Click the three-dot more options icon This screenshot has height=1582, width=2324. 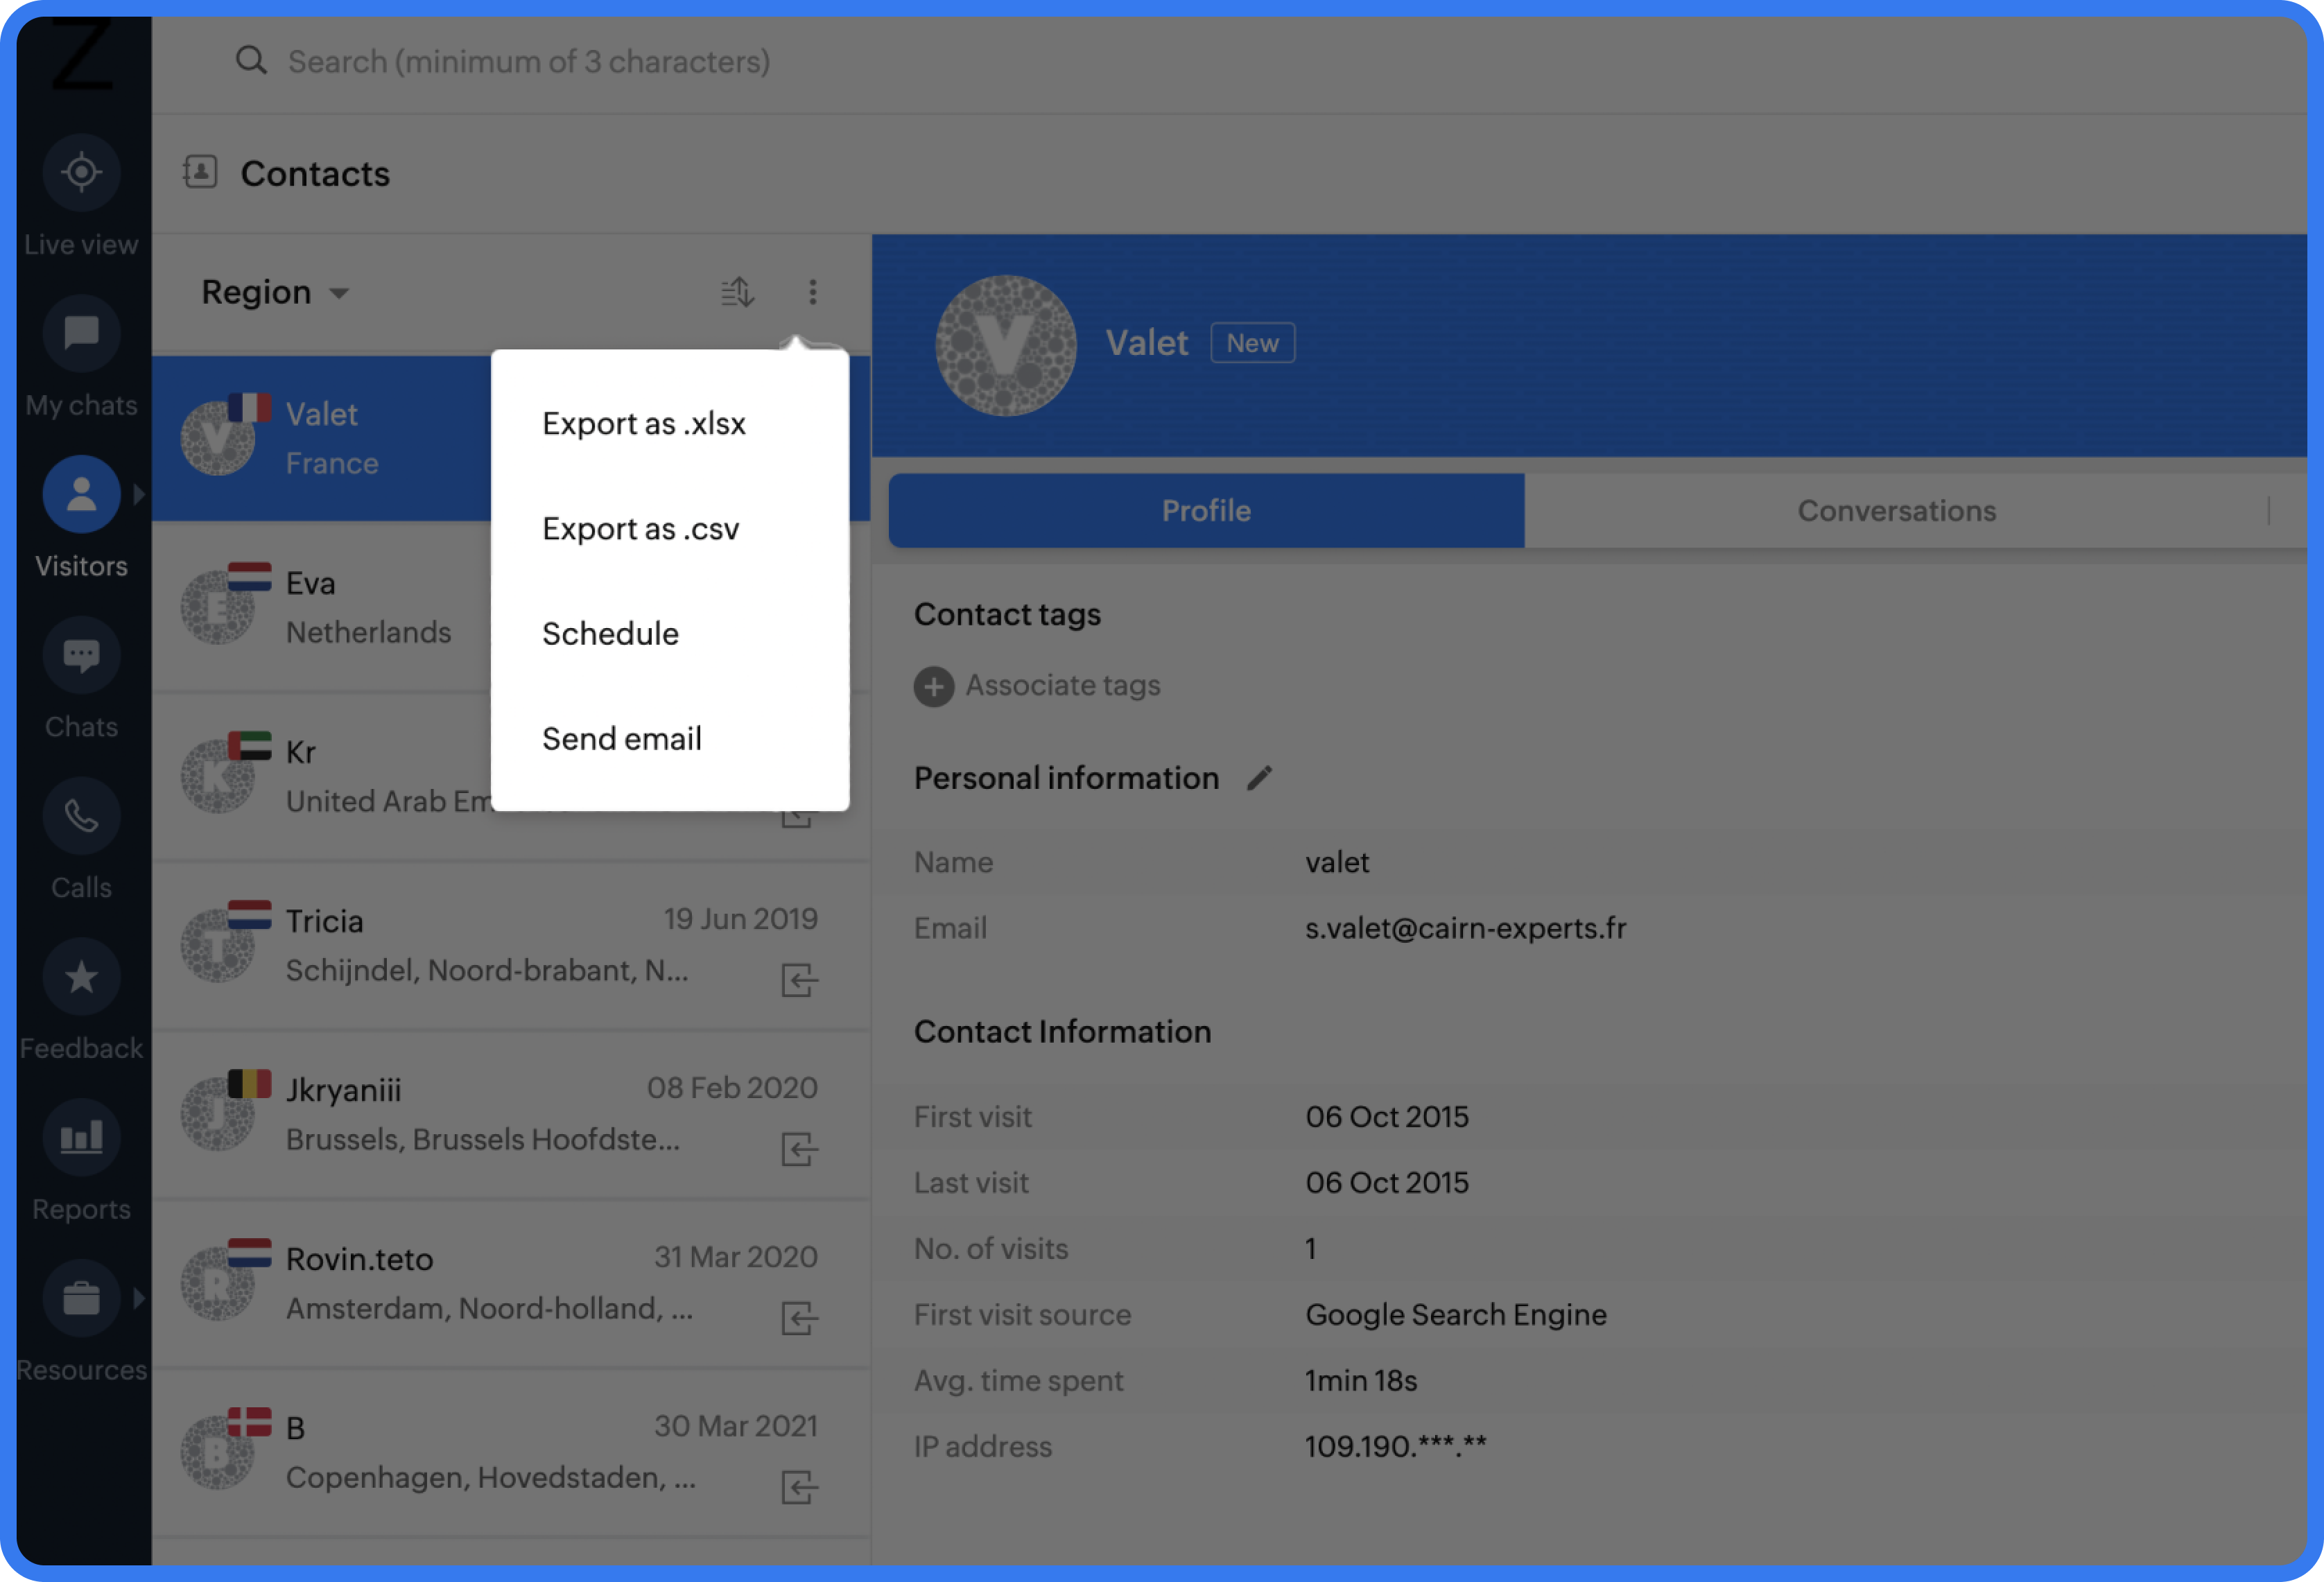tap(812, 292)
